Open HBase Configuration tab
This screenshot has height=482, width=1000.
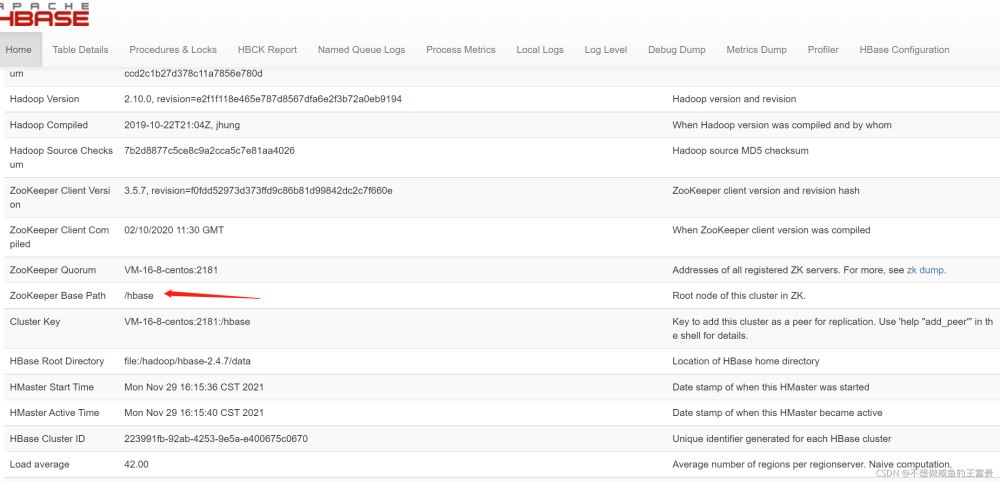tap(904, 50)
